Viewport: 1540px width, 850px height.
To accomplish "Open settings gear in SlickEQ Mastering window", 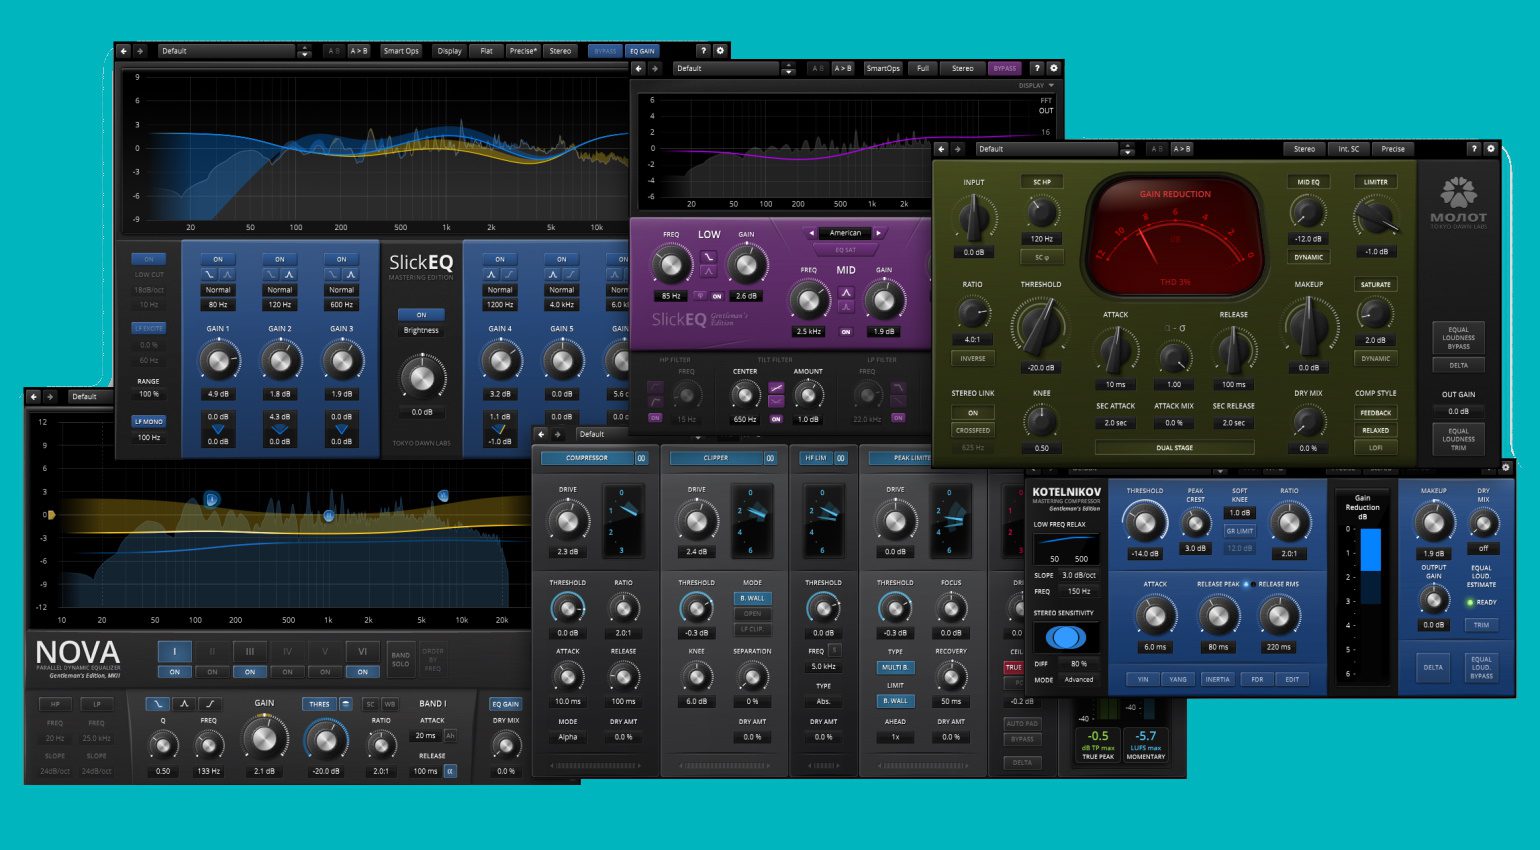I will (721, 50).
